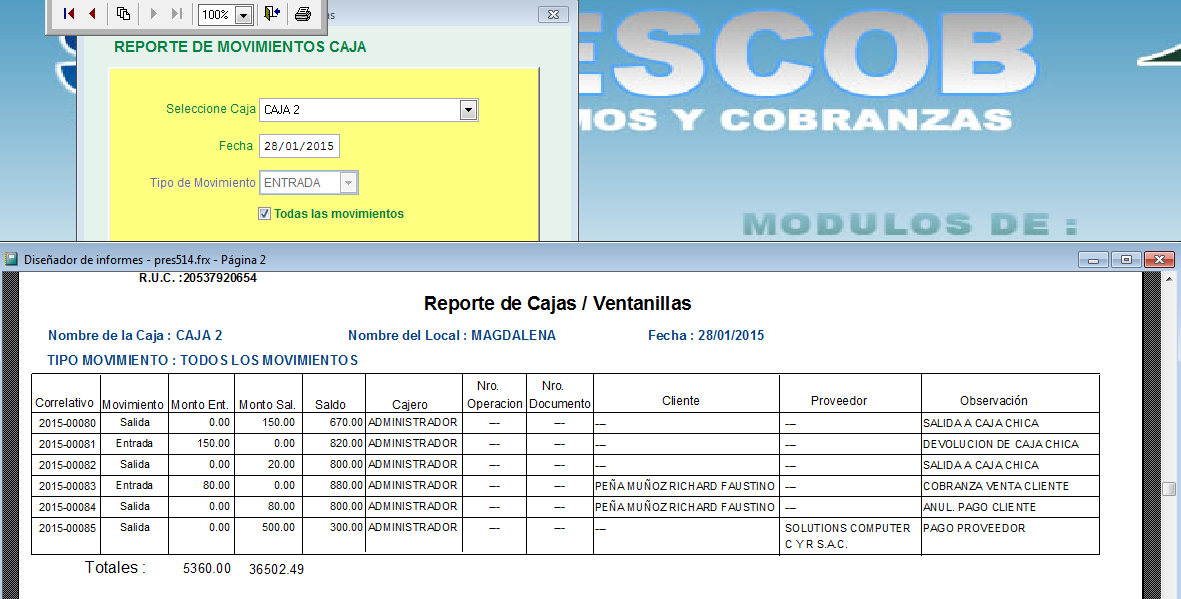Click the Nombre del Local MAGDALENA text
Screen dimensions: 1181x599
click(x=452, y=336)
